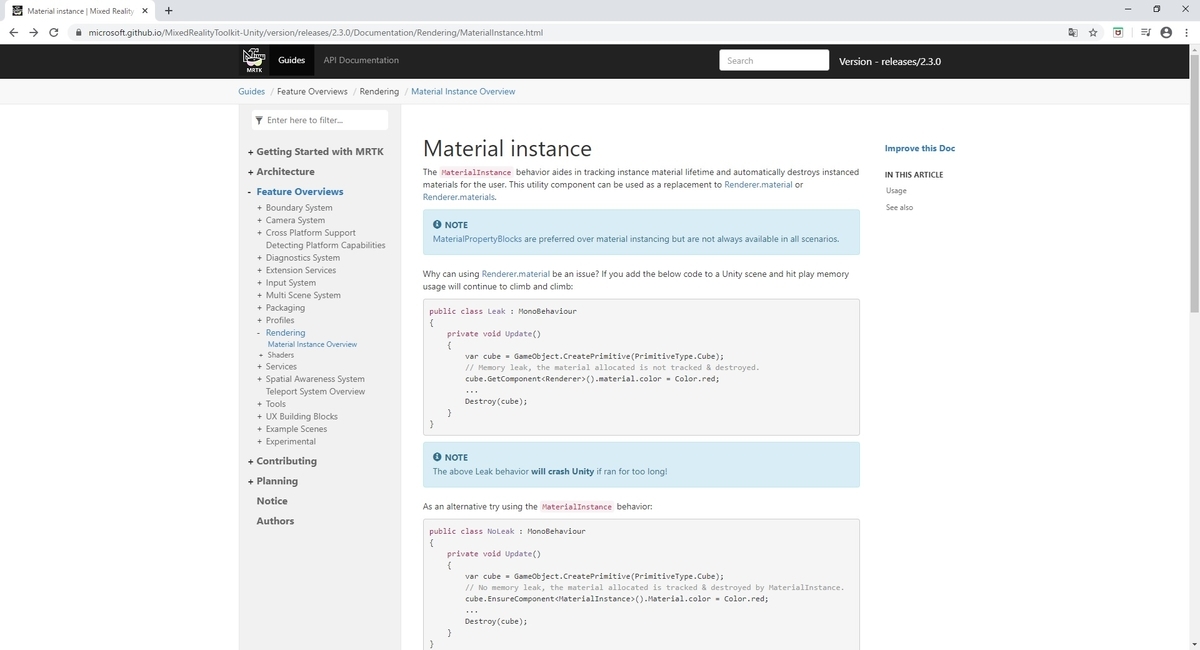Screen dimensions: 1200x650
Task: Click Rendering breadcrumb
Action: coord(379,91)
